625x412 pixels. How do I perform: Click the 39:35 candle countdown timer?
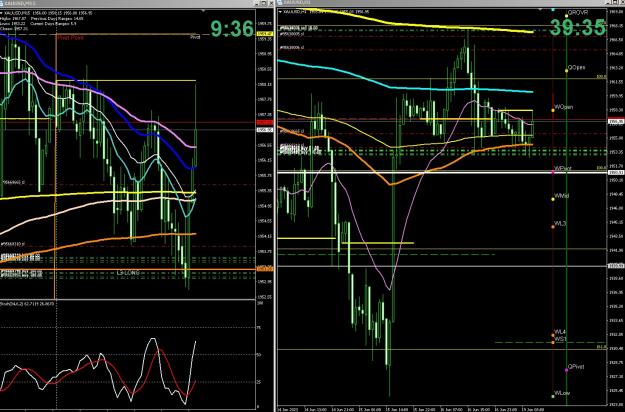[578, 27]
